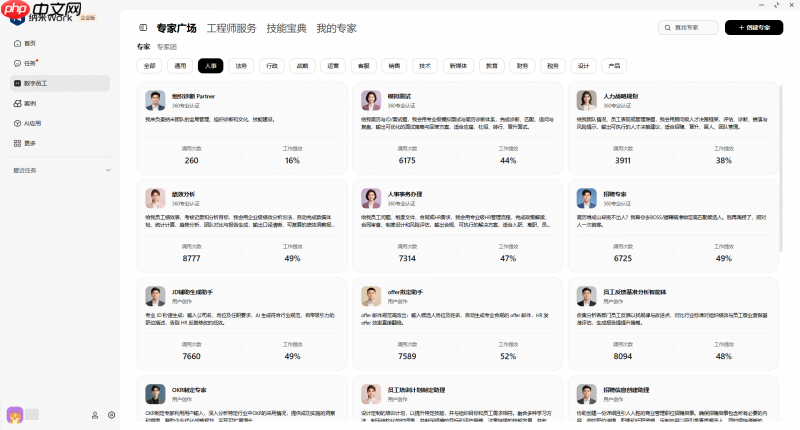The image size is (800, 430).
Task: Switch to the 我的专家 tab
Action: tap(336, 28)
